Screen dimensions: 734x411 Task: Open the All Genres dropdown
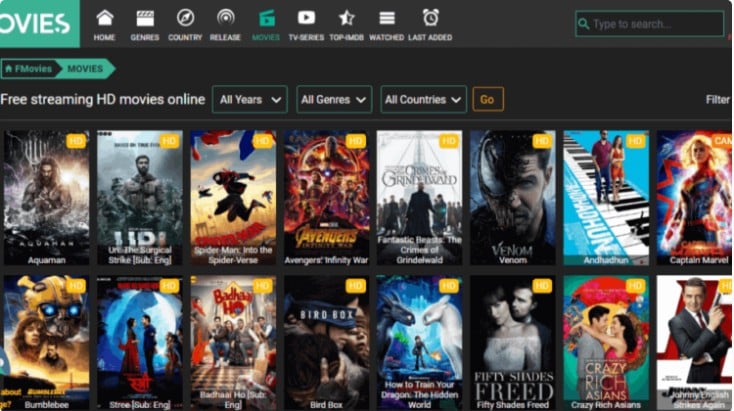pos(334,99)
